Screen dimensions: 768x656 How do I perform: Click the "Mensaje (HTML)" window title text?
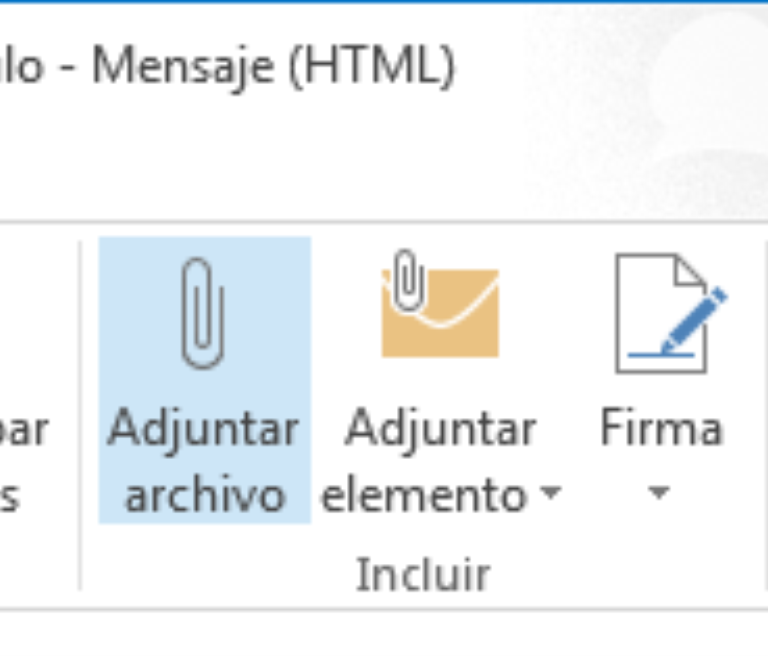(274, 68)
